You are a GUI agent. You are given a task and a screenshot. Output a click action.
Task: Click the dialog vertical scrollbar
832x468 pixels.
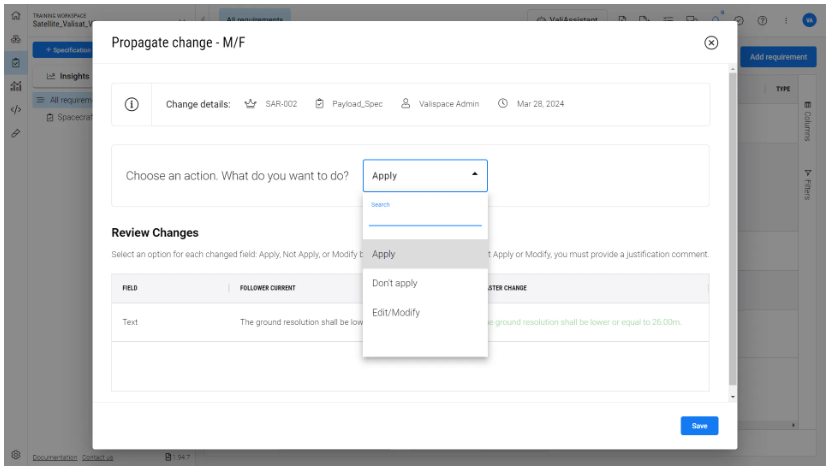[x=732, y=229]
